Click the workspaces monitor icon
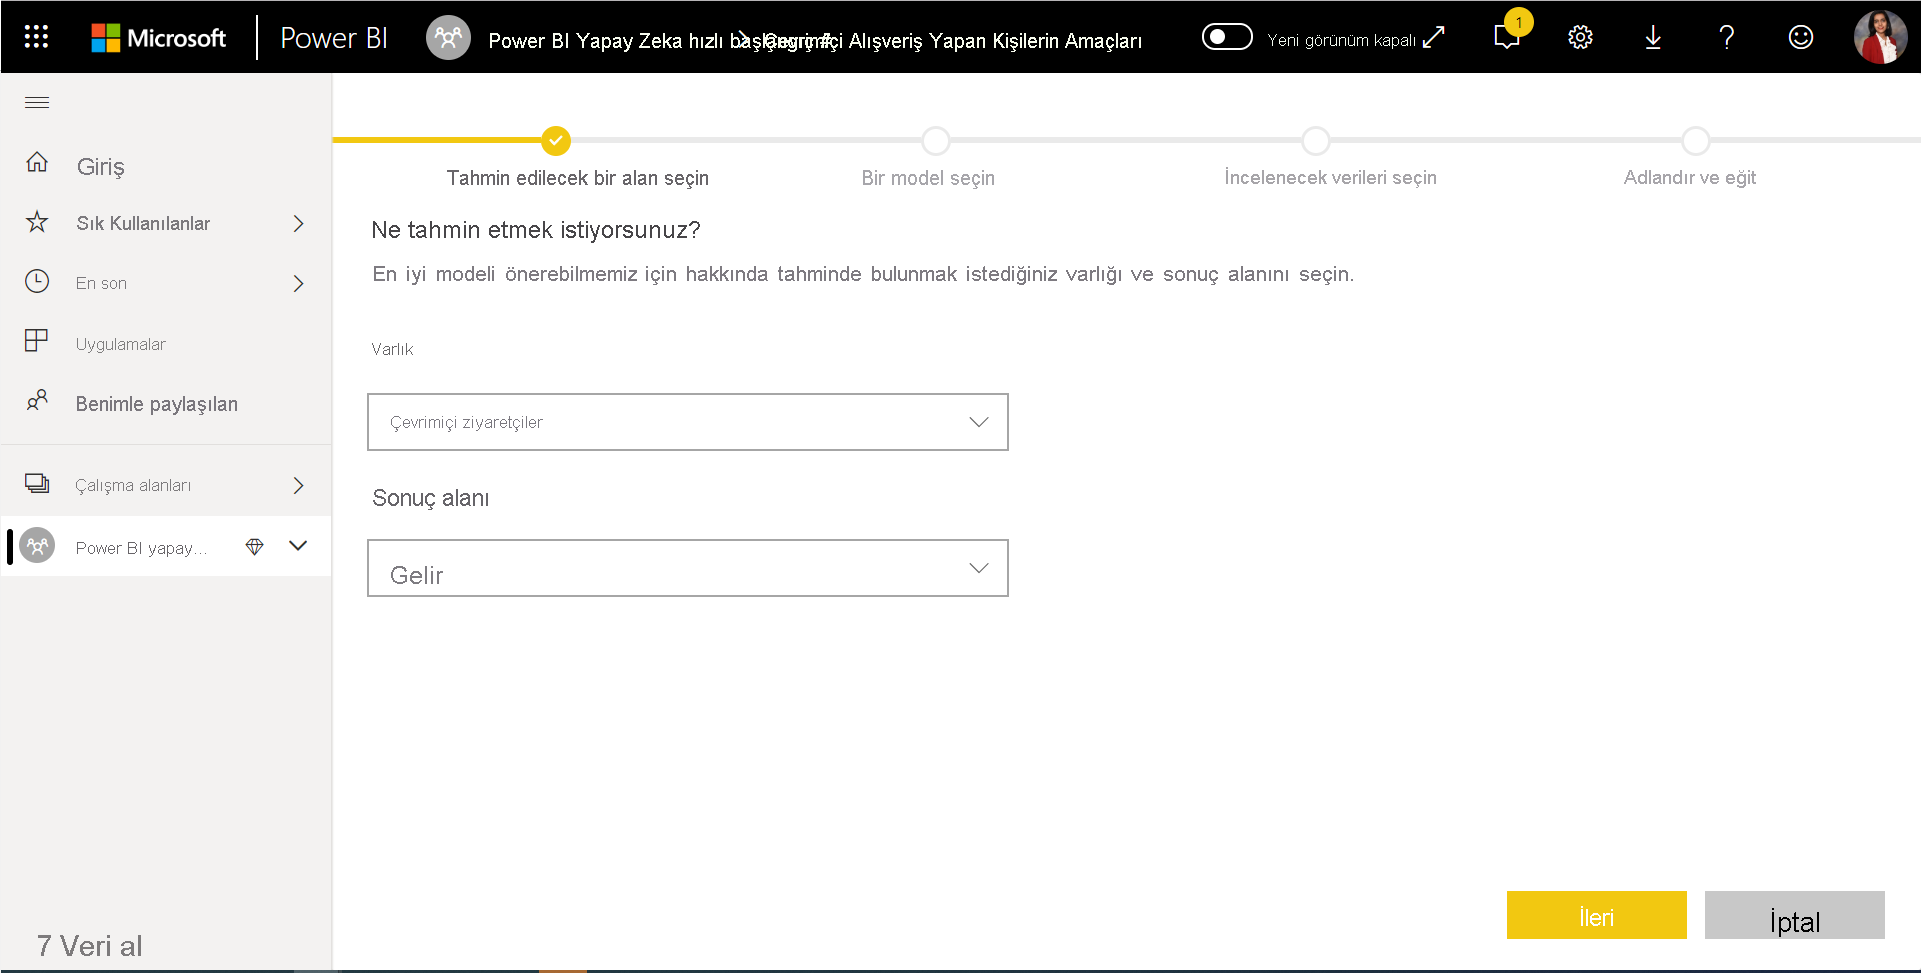Image resolution: width=1921 pixels, height=973 pixels. pos(37,483)
